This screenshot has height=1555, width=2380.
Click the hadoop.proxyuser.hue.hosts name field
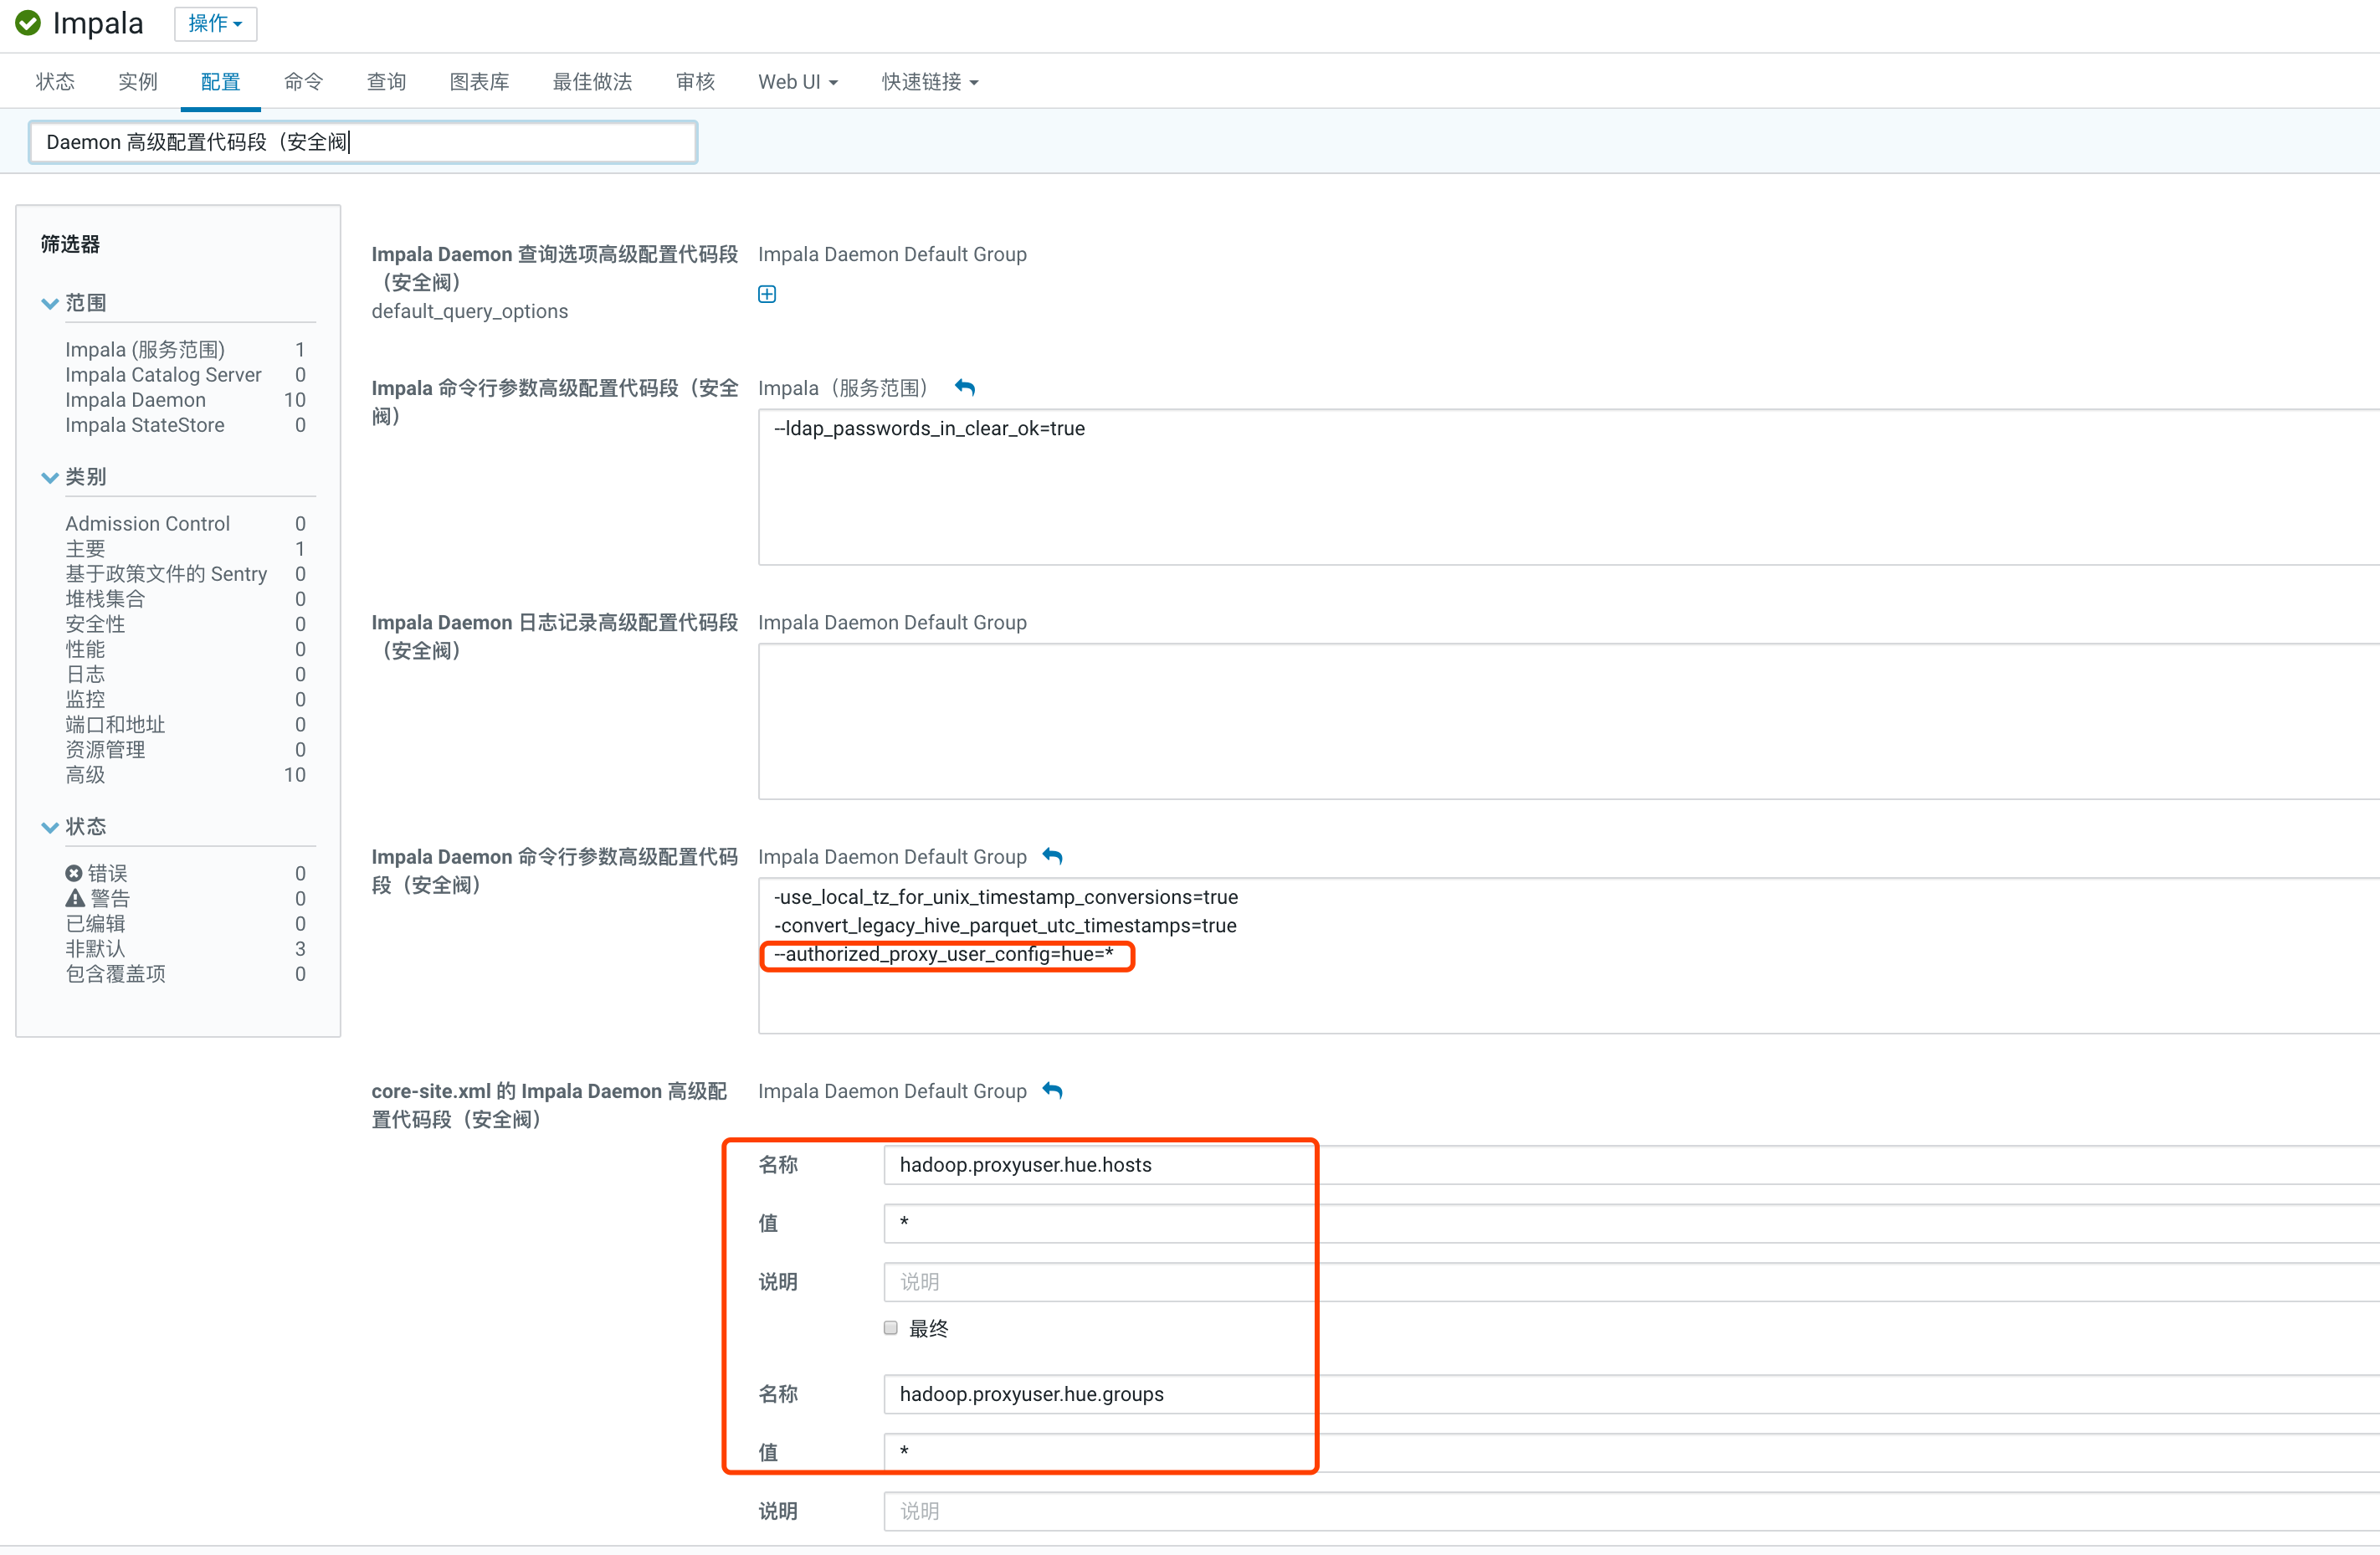[x=1100, y=1165]
